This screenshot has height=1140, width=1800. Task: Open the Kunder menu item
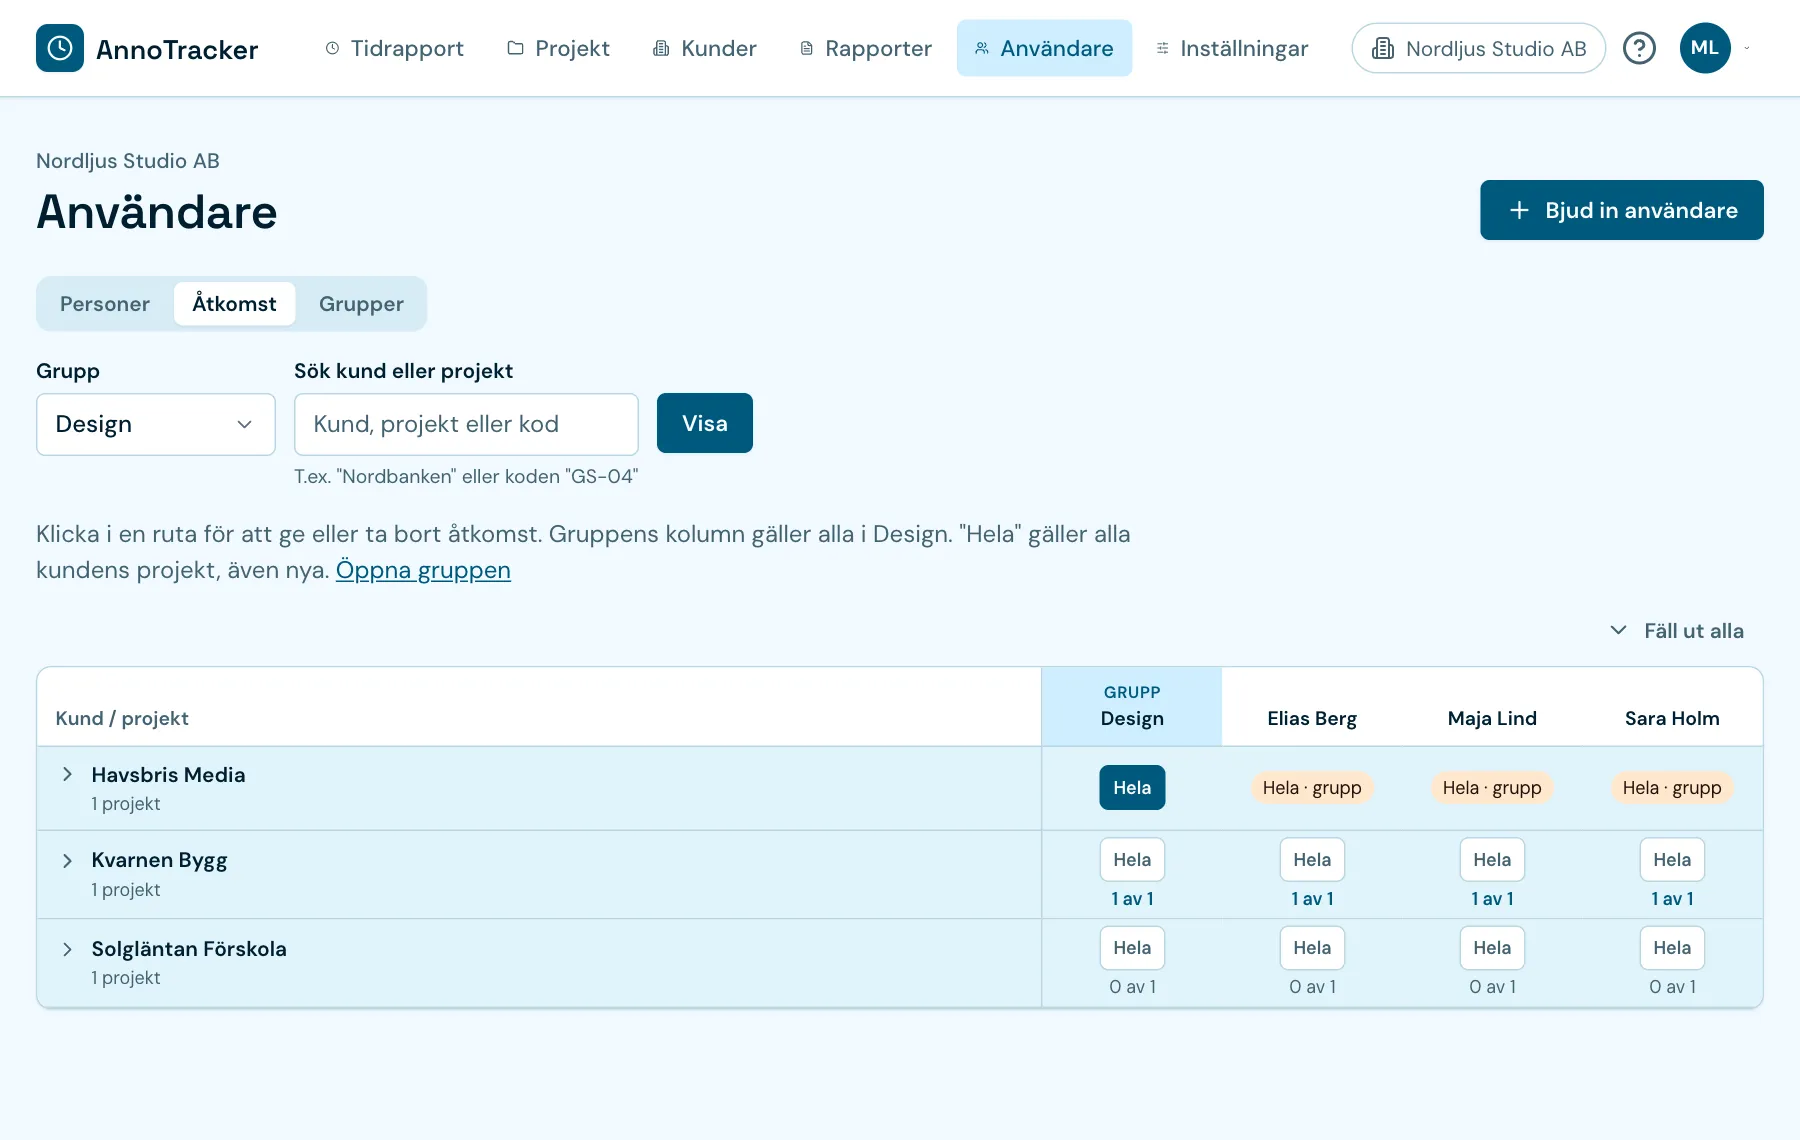pos(705,48)
